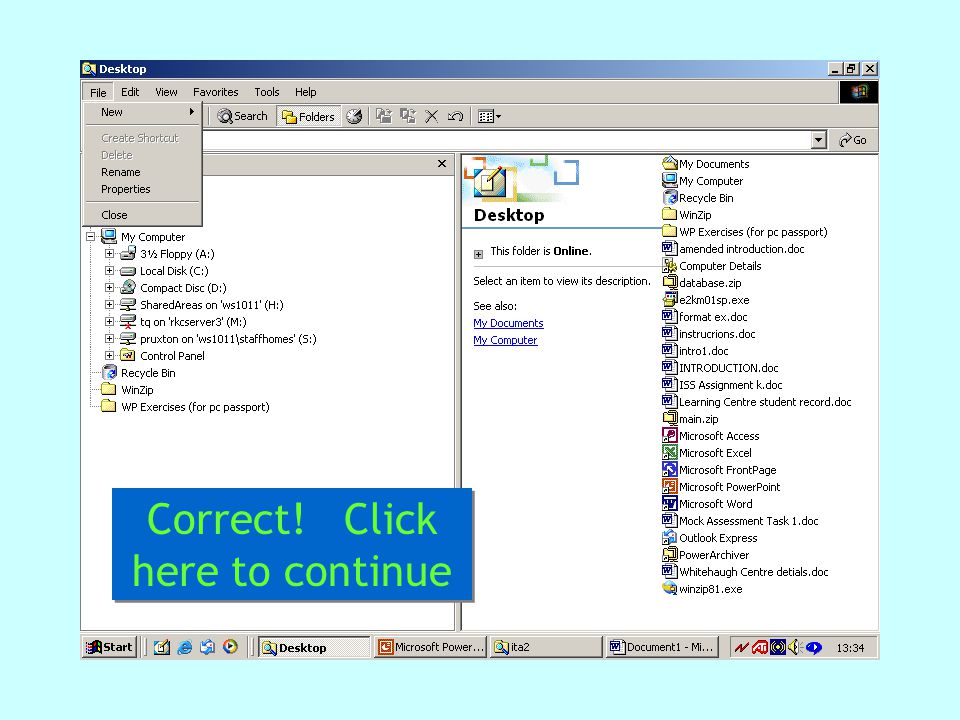Select Recycle Bin icon in file list
960x720 pixels.
tap(670, 198)
